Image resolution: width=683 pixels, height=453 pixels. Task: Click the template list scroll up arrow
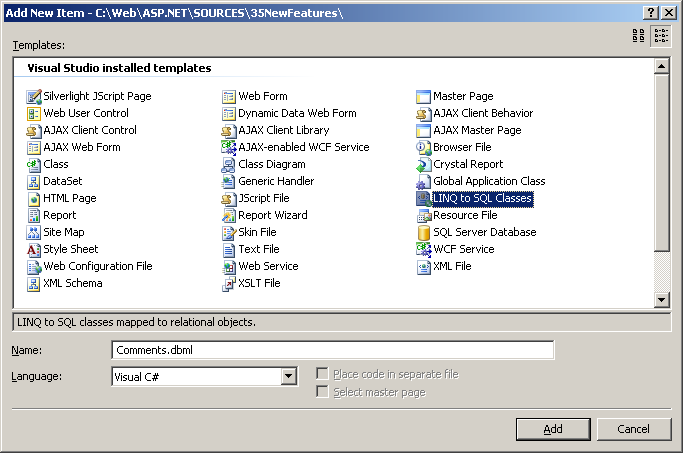pyautogui.click(x=661, y=67)
